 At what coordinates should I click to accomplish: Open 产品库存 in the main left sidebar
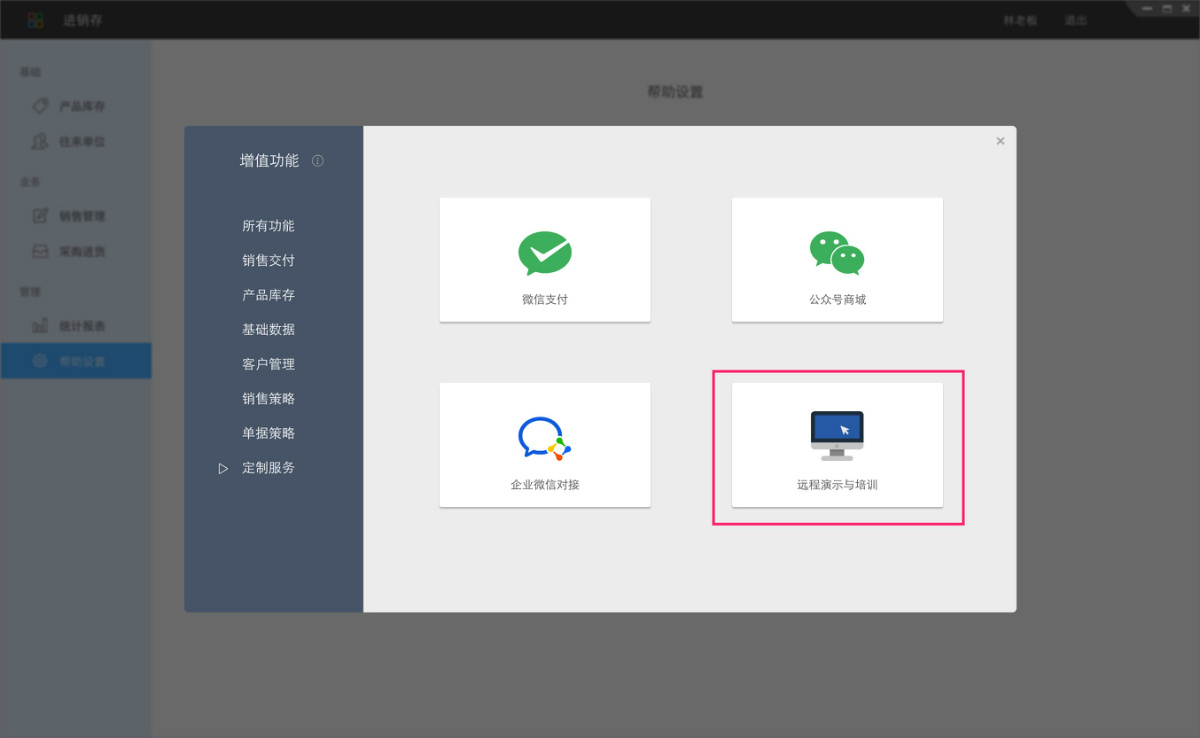pos(76,106)
